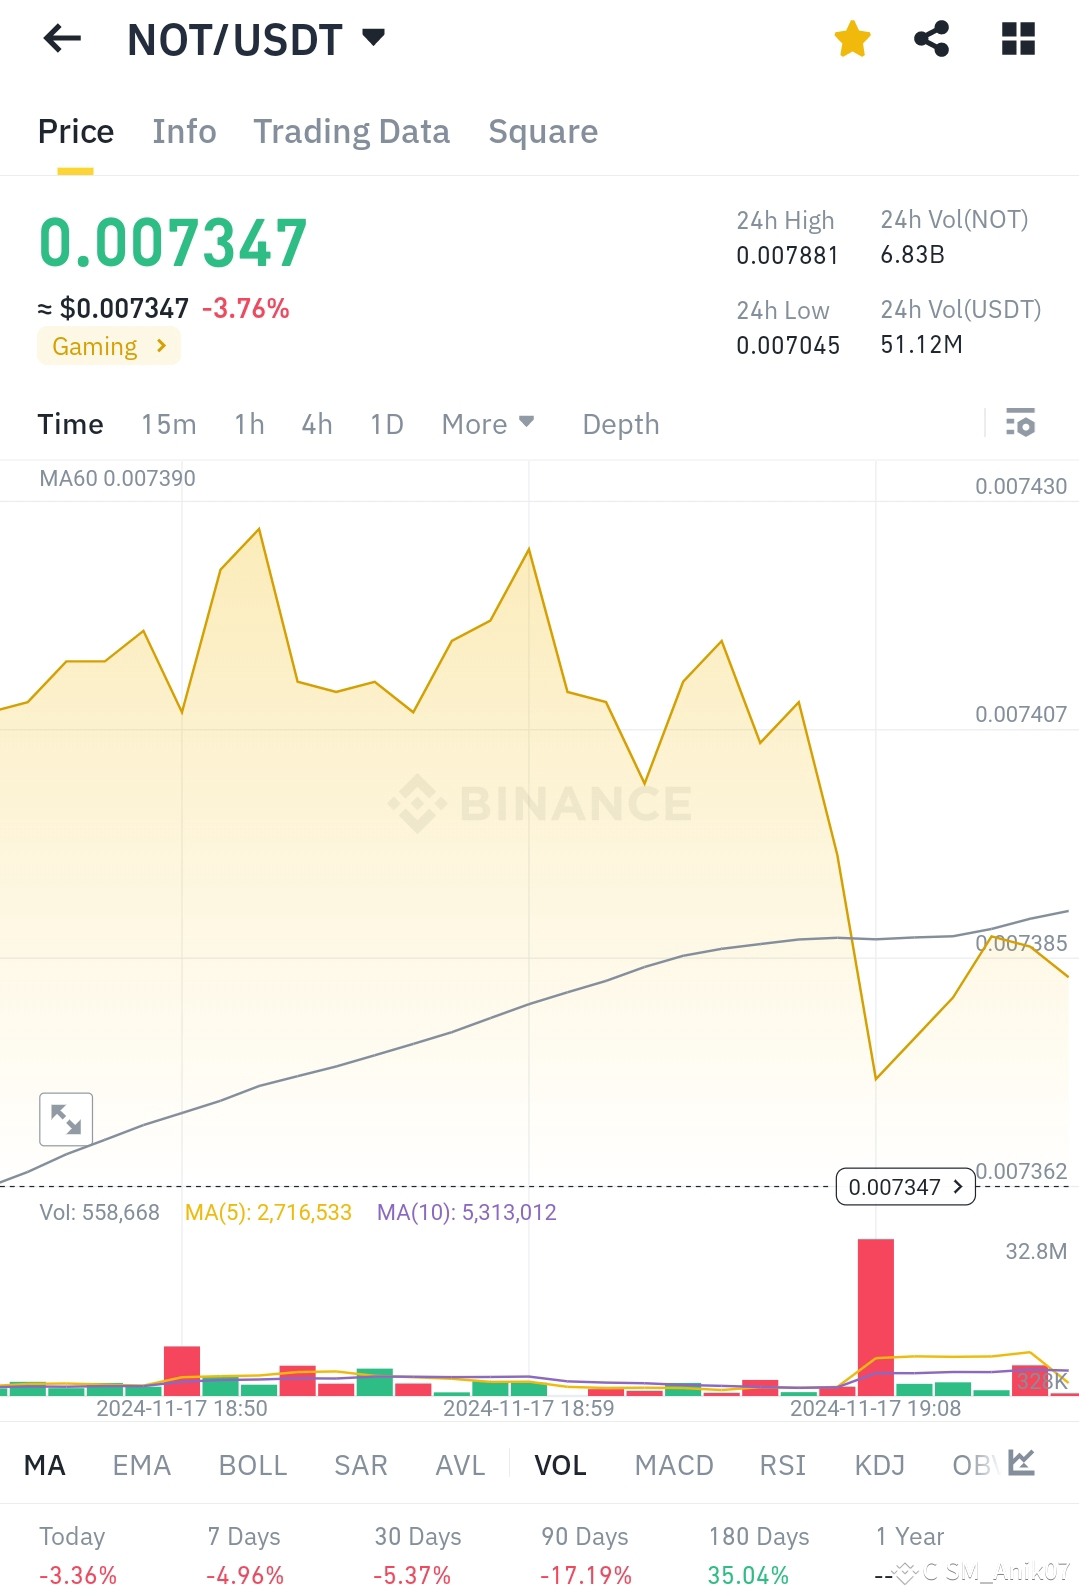
Task: Unfavorite the pair using the star icon
Action: click(x=852, y=40)
